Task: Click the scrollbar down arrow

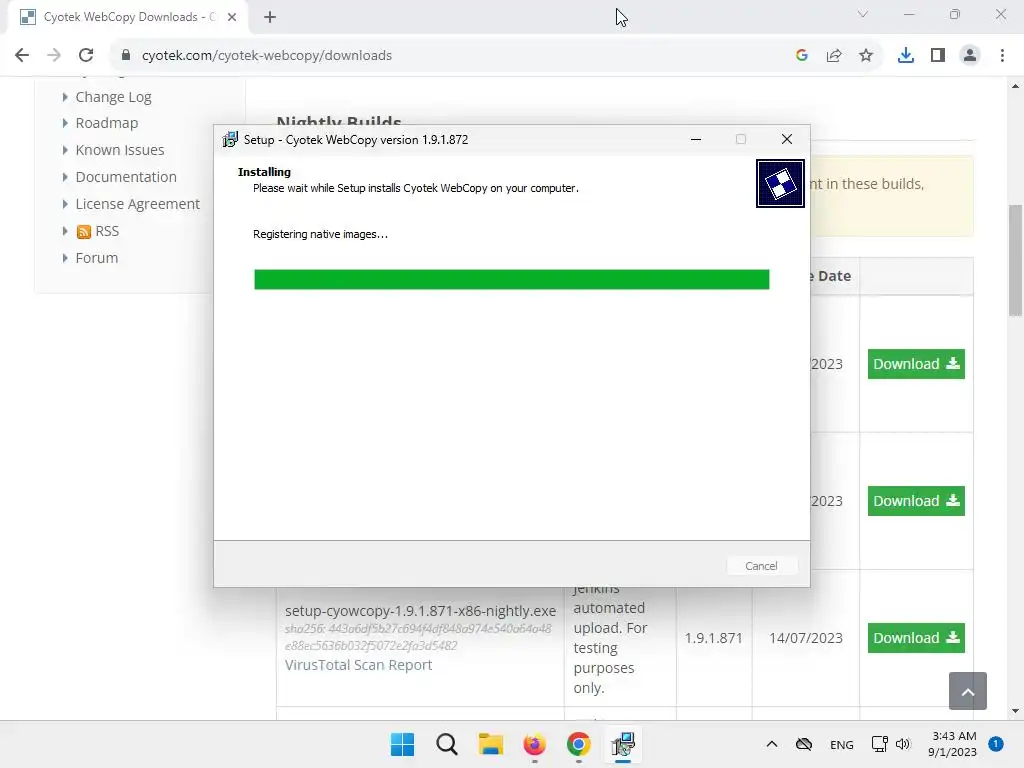Action: pyautogui.click(x=1015, y=711)
